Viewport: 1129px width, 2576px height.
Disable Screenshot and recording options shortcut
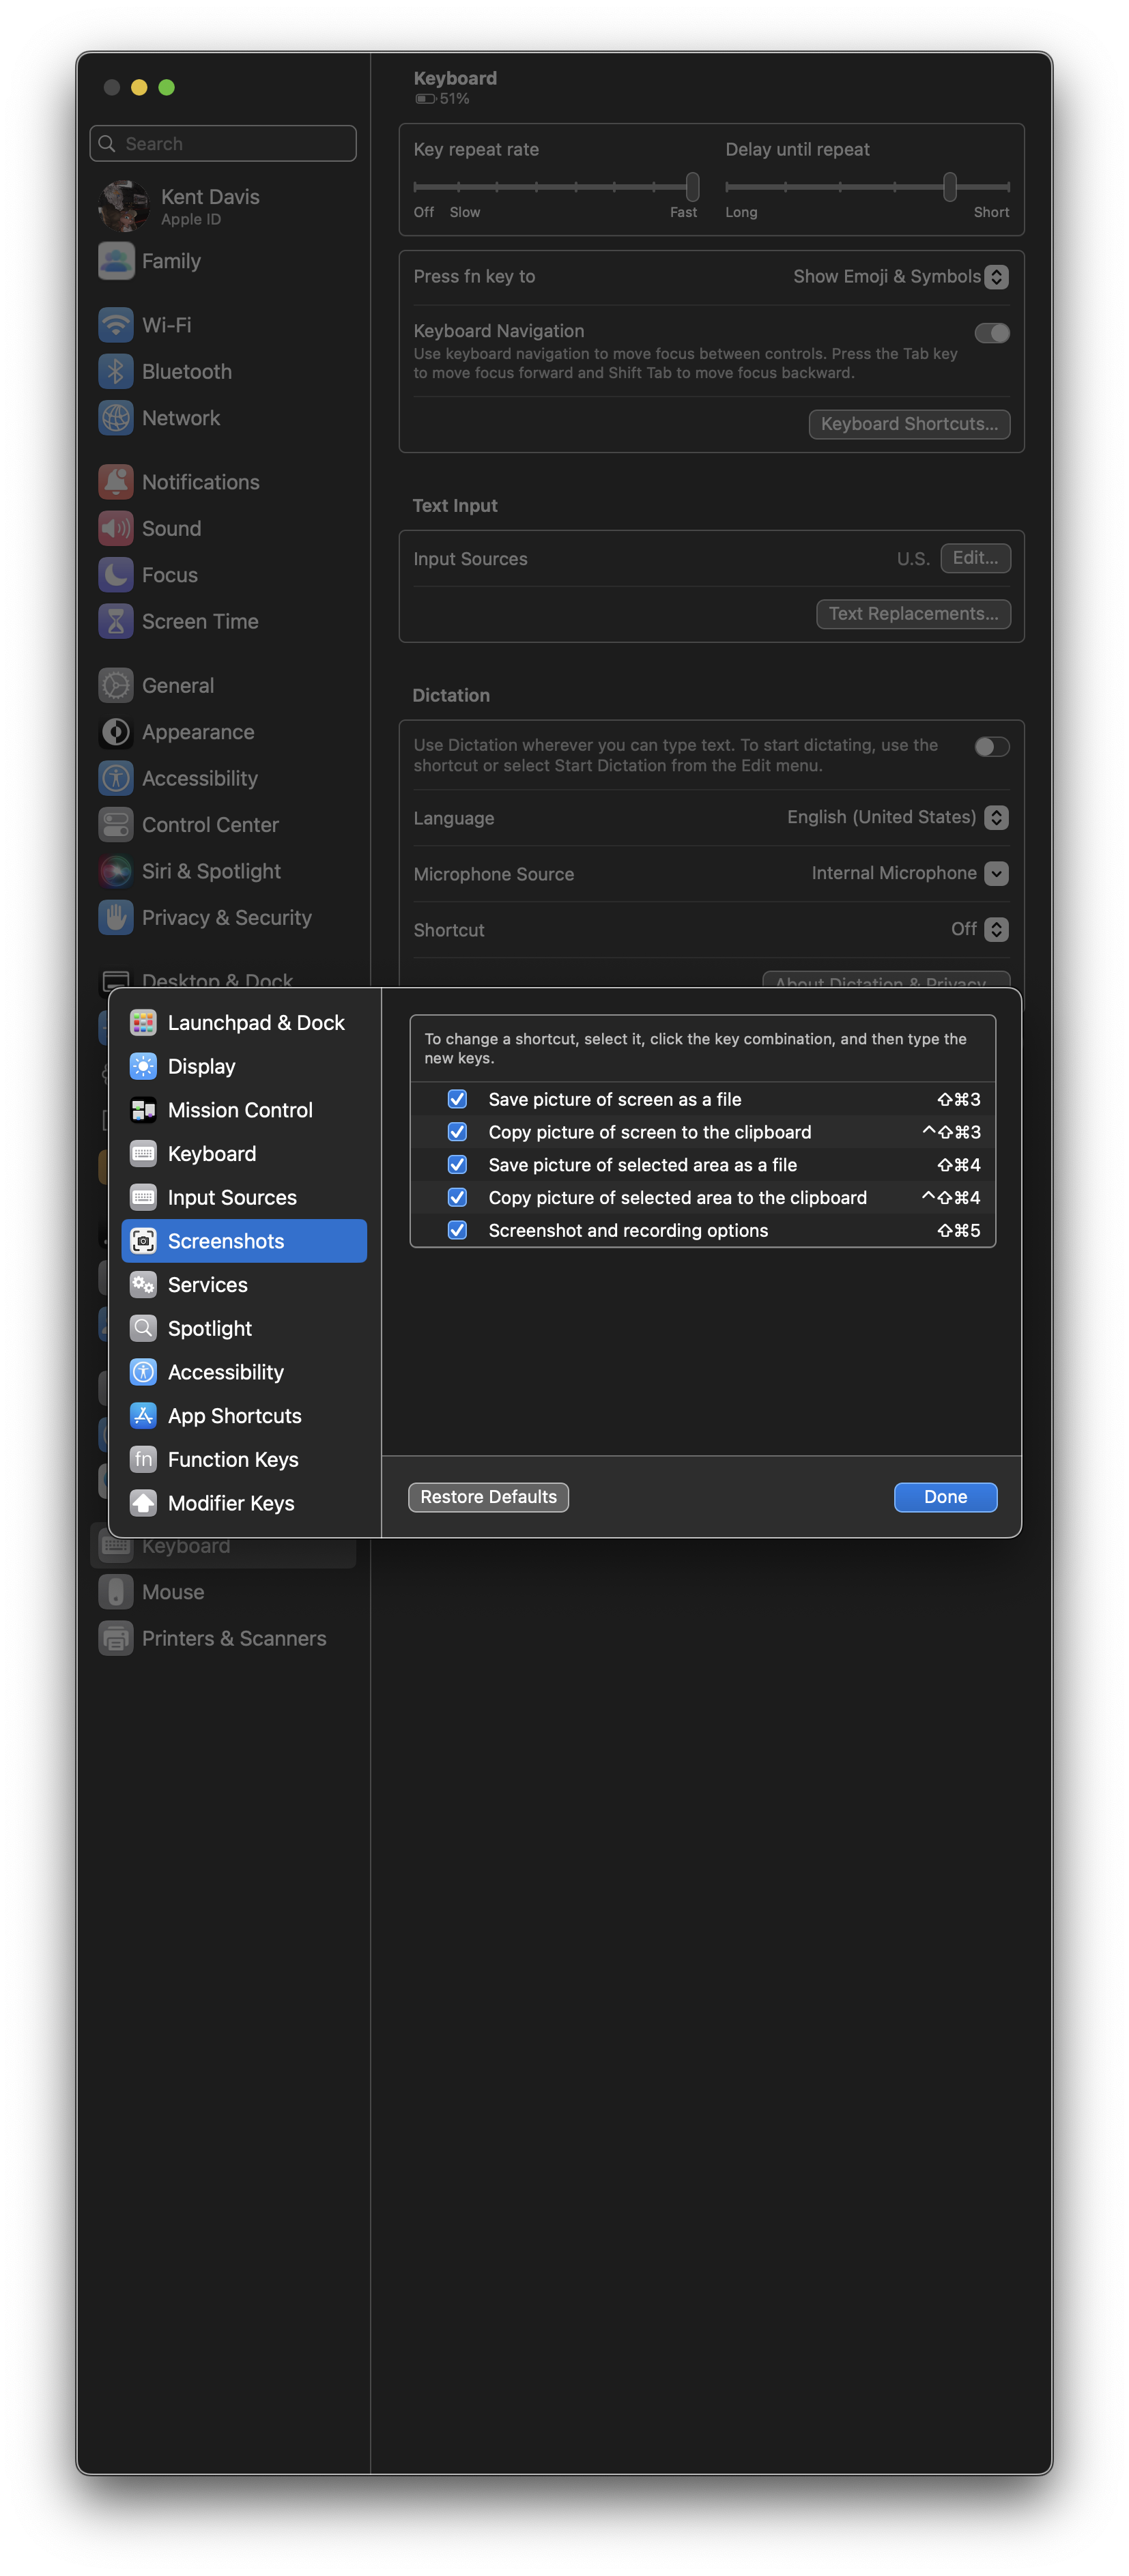[x=457, y=1230]
